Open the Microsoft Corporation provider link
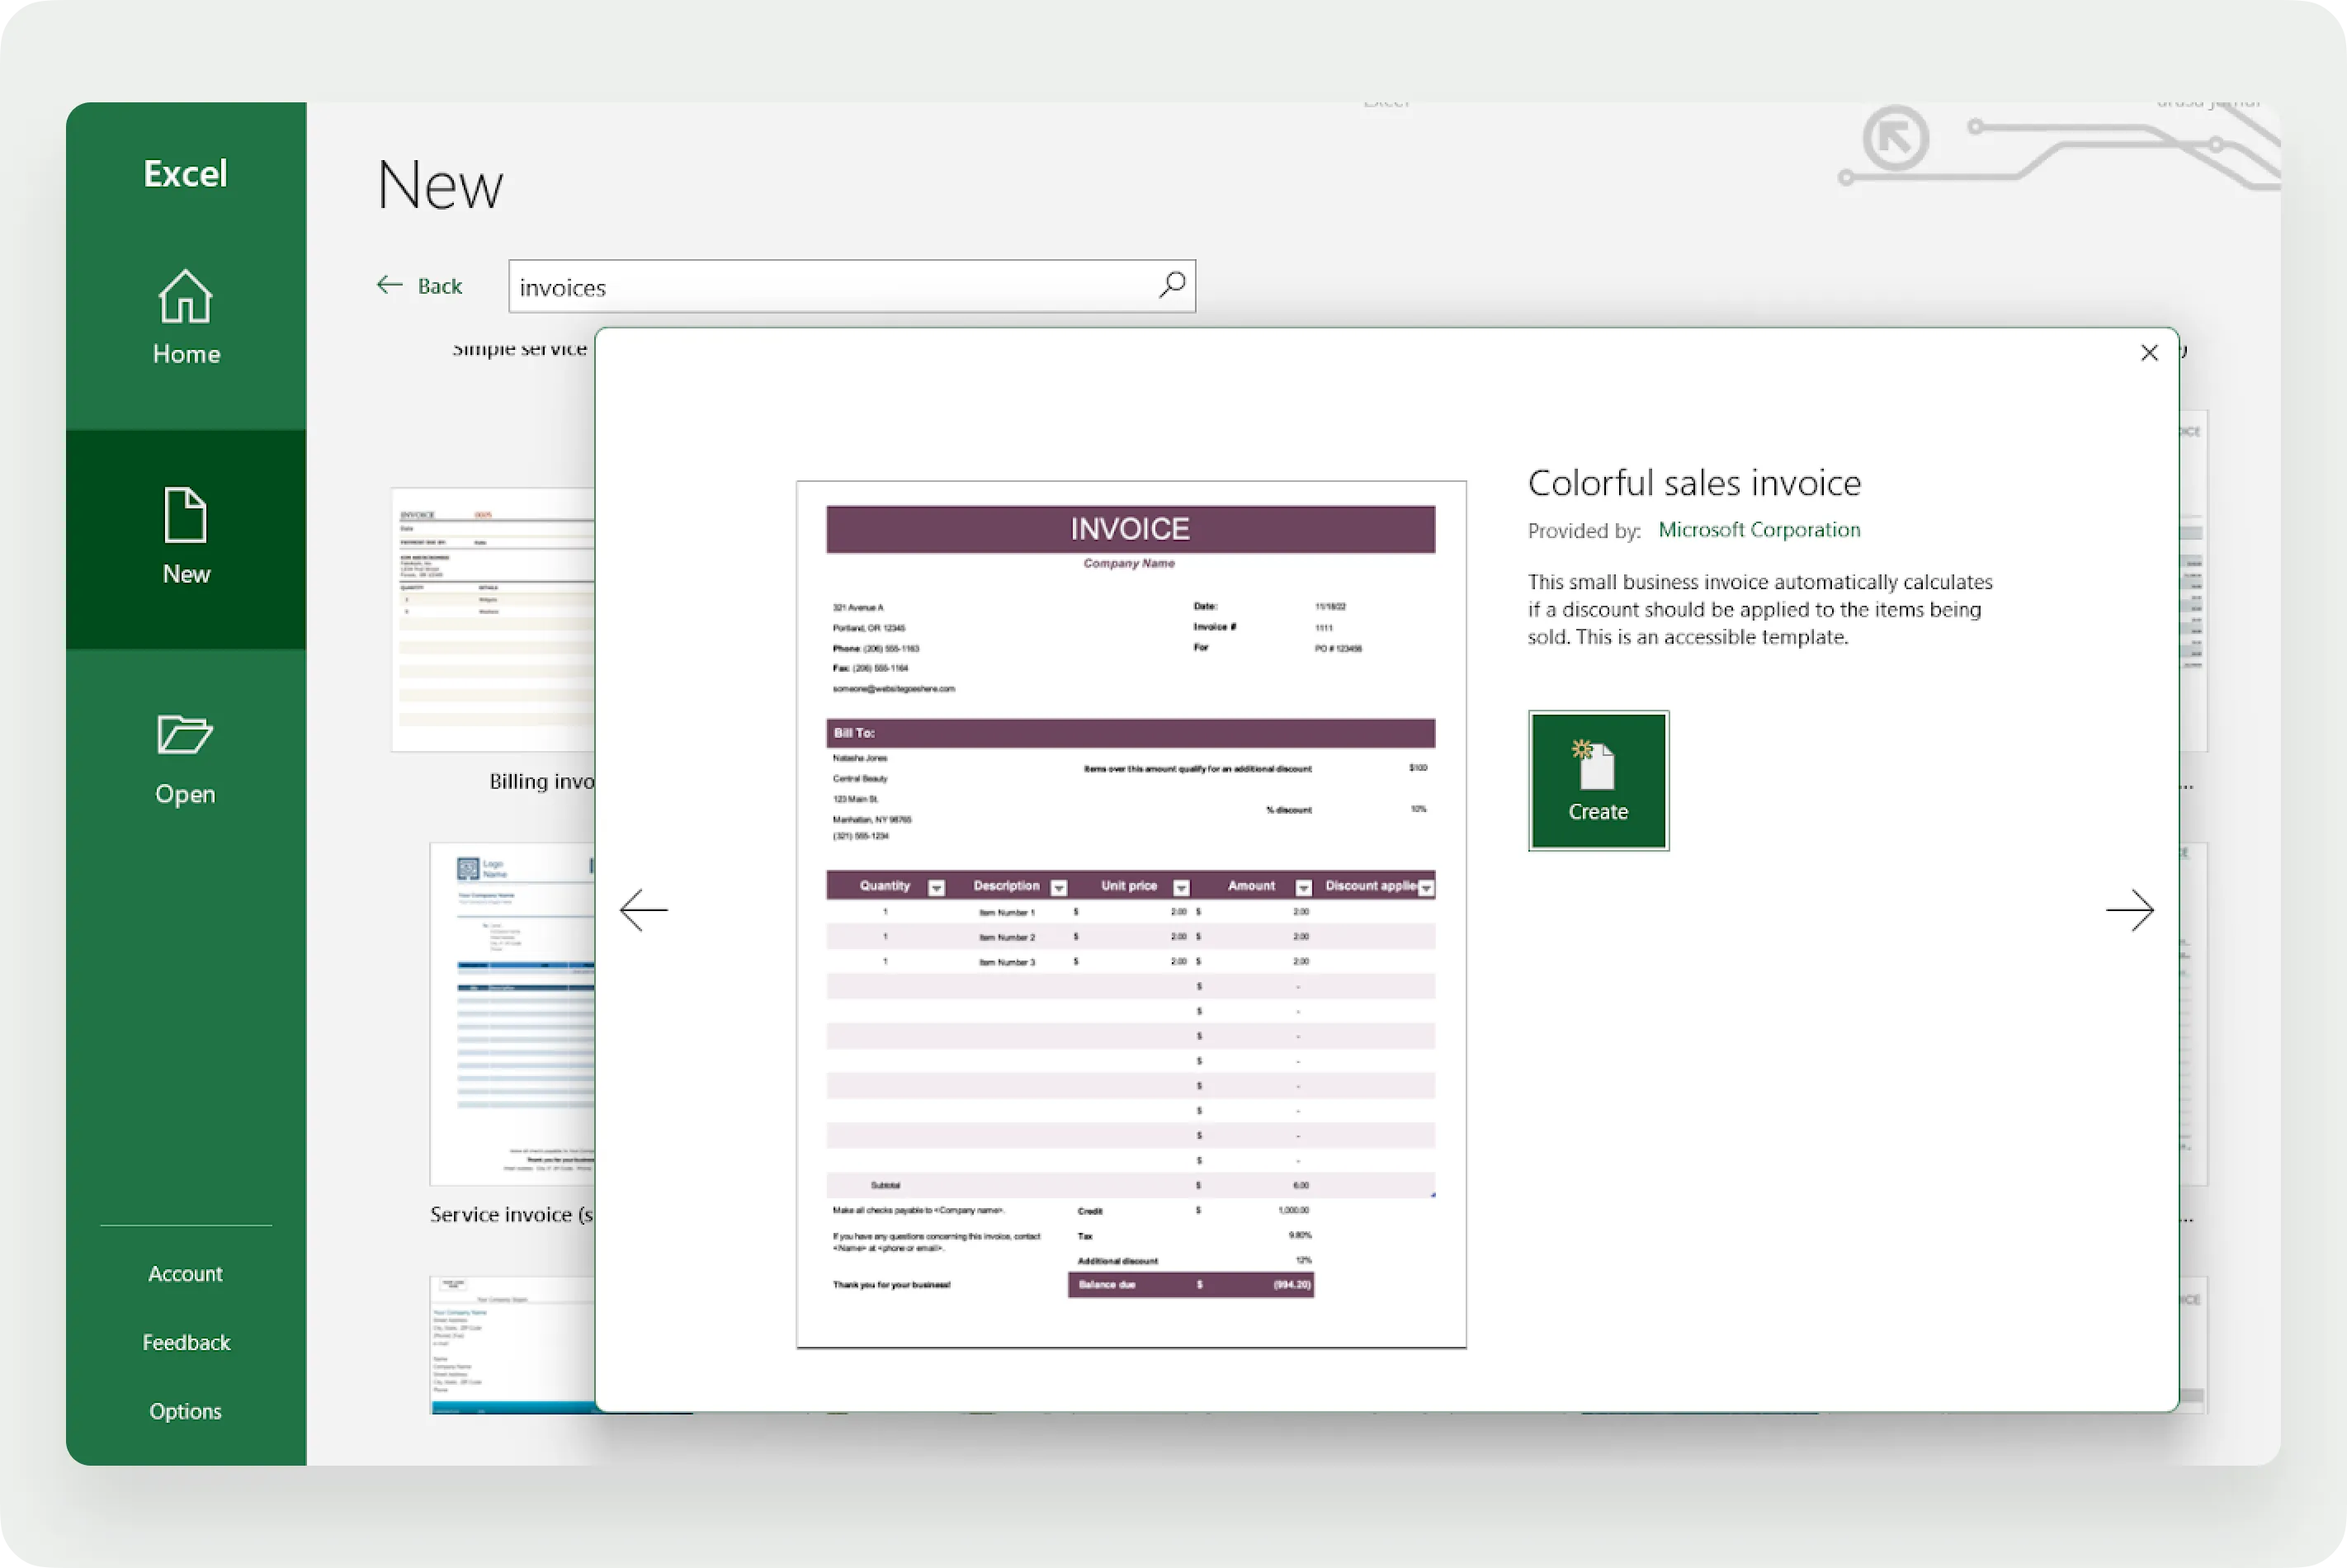Screen dimensions: 2347x1568 [x=1759, y=530]
